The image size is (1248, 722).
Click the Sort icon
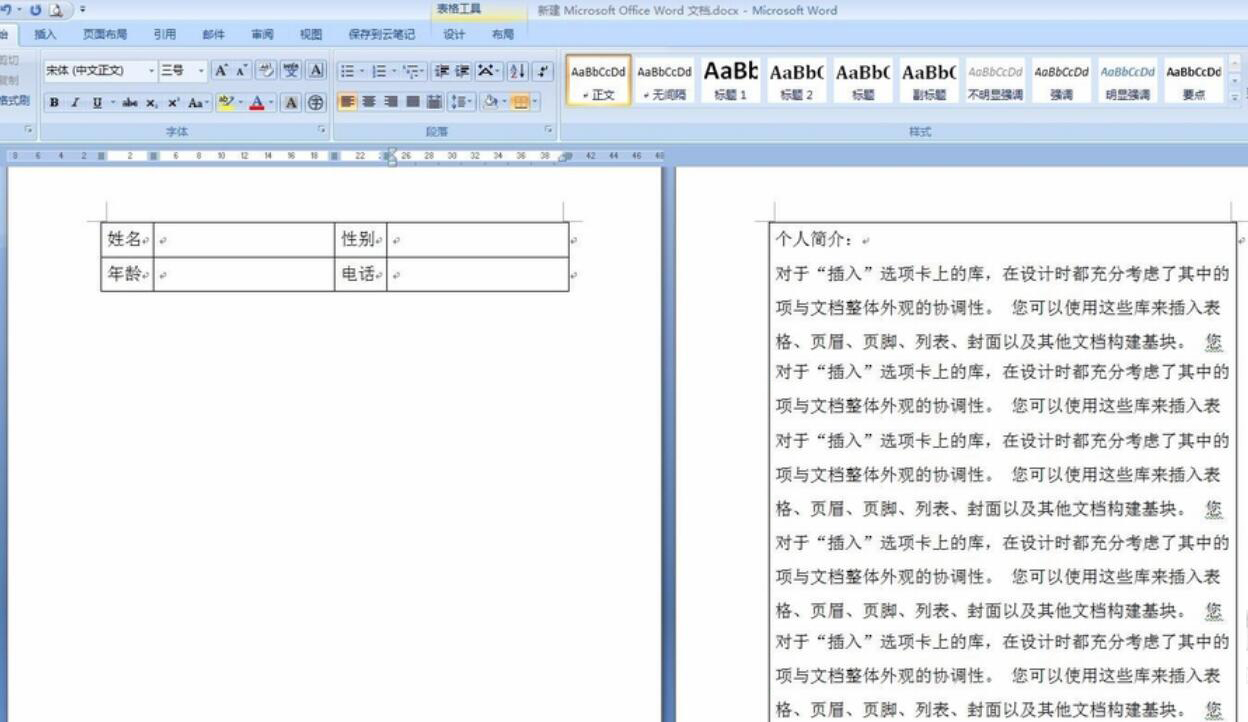point(517,71)
